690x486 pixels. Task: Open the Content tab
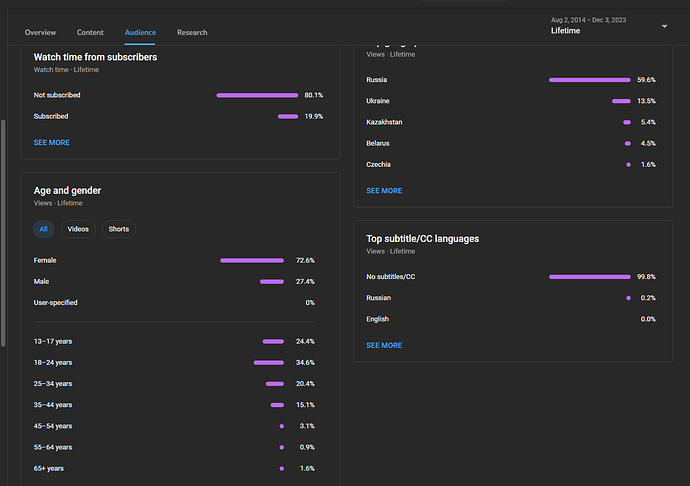(90, 33)
